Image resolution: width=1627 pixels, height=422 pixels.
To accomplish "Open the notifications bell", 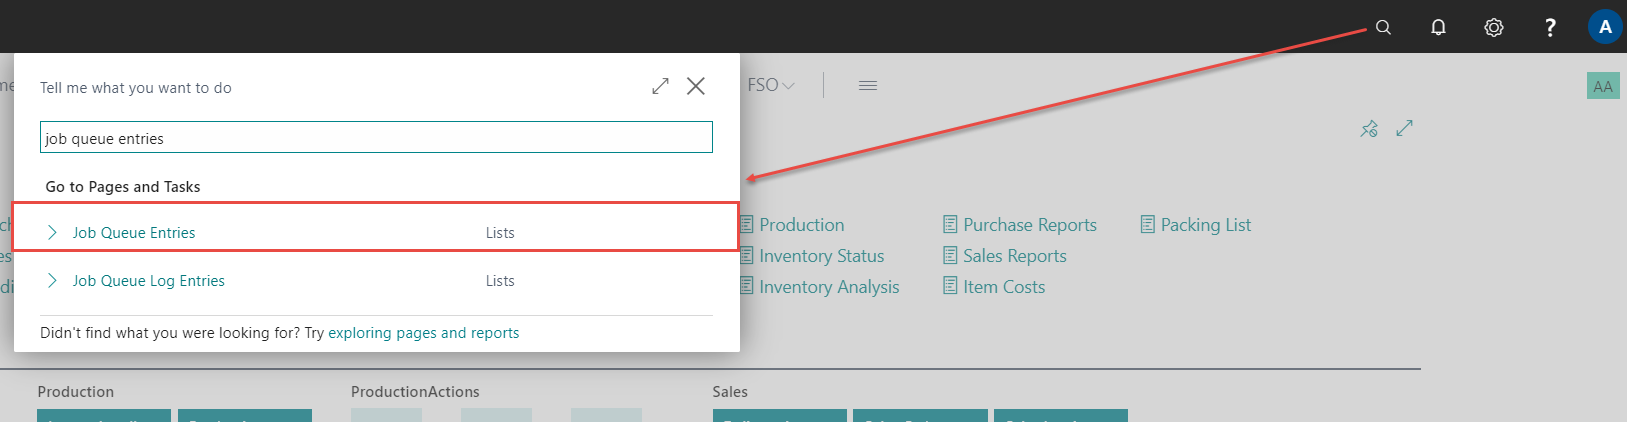I will point(1438,27).
